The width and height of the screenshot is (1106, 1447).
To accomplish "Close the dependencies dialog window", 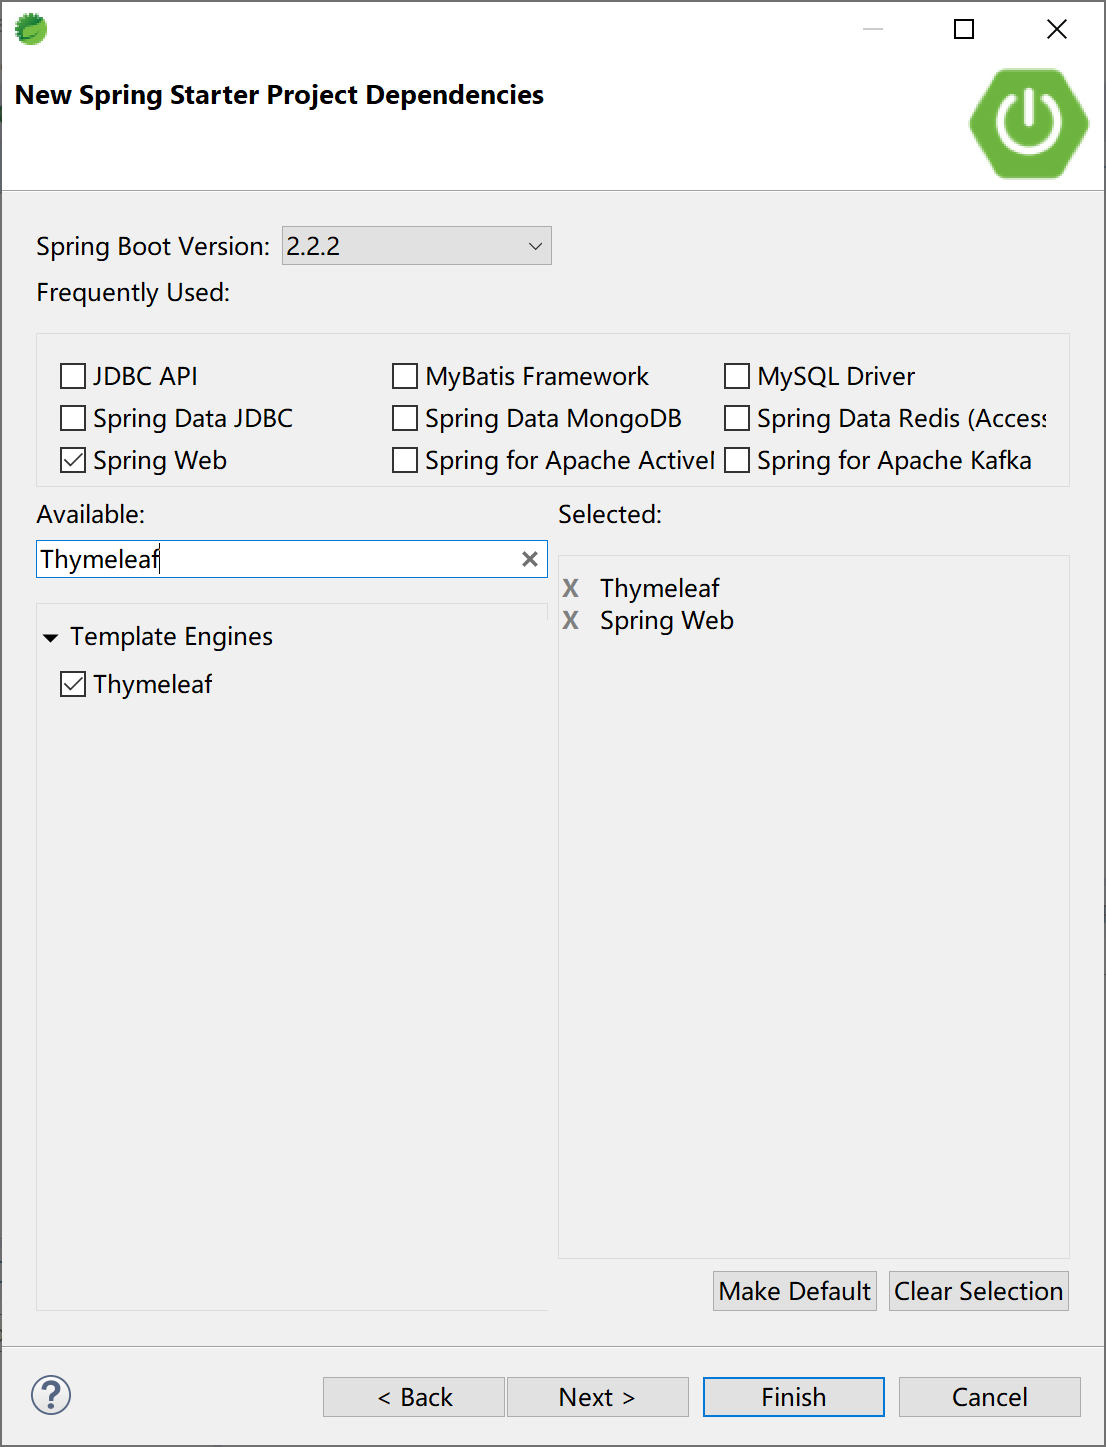I will (1057, 29).
